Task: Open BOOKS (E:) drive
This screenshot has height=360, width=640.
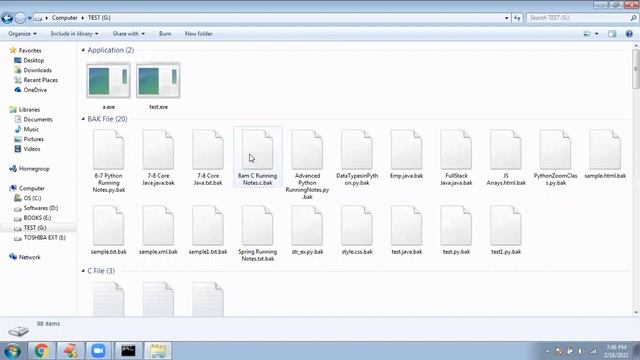Action: [33, 218]
